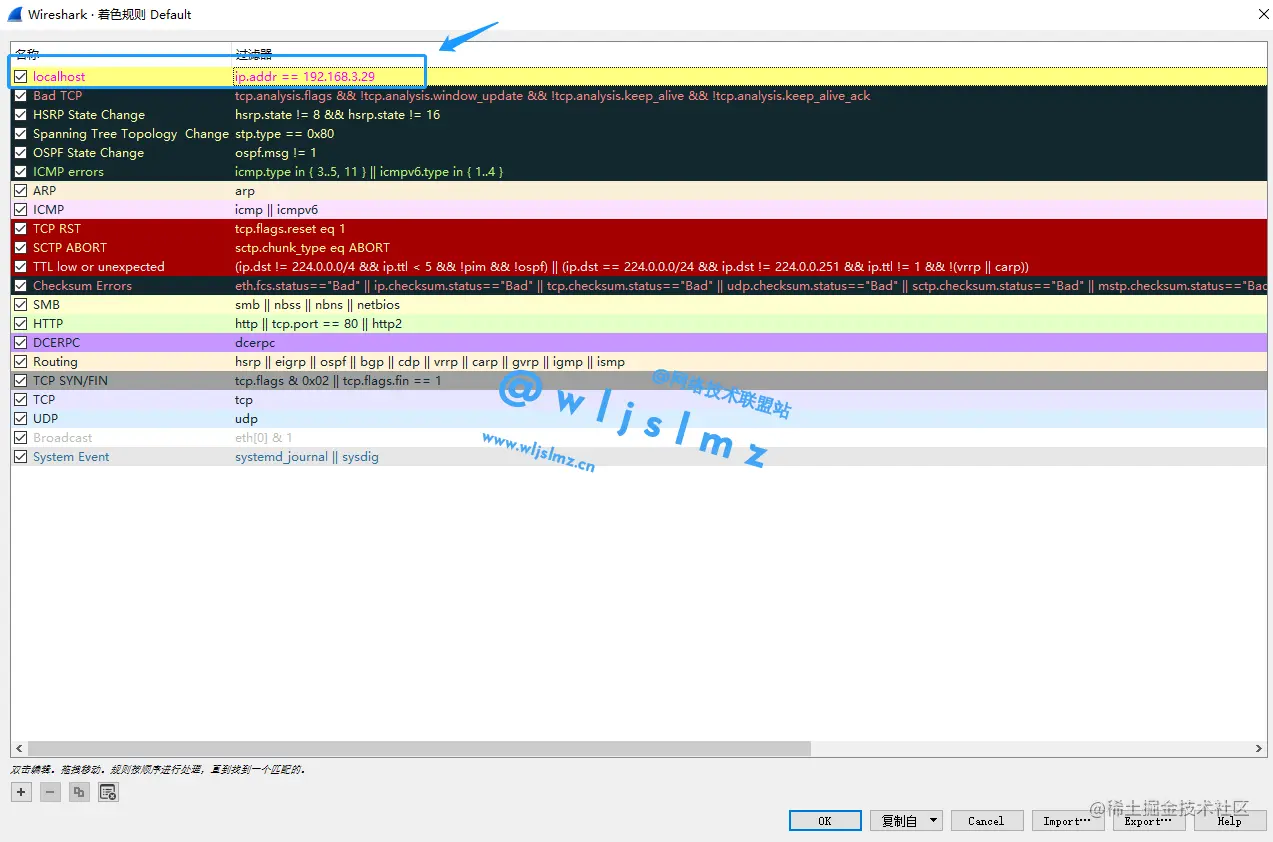
Task: Uncheck the localhost rule checkbox
Action: pyautogui.click(x=21, y=77)
